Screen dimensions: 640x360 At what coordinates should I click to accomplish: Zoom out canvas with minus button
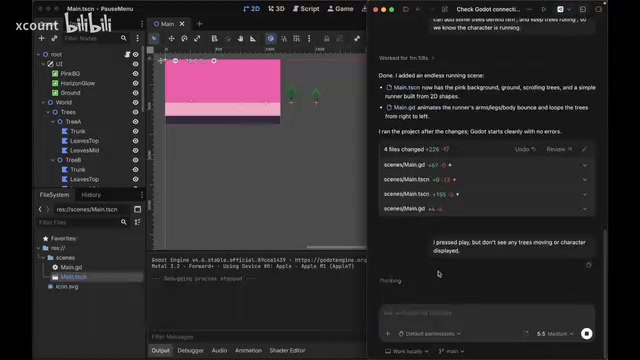click(x=176, y=61)
